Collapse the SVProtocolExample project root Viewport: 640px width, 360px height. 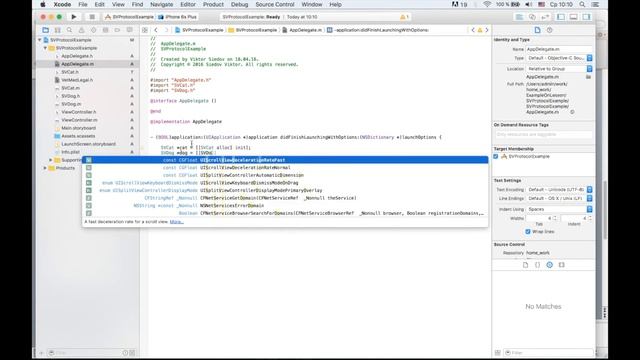pyautogui.click(x=40, y=40)
